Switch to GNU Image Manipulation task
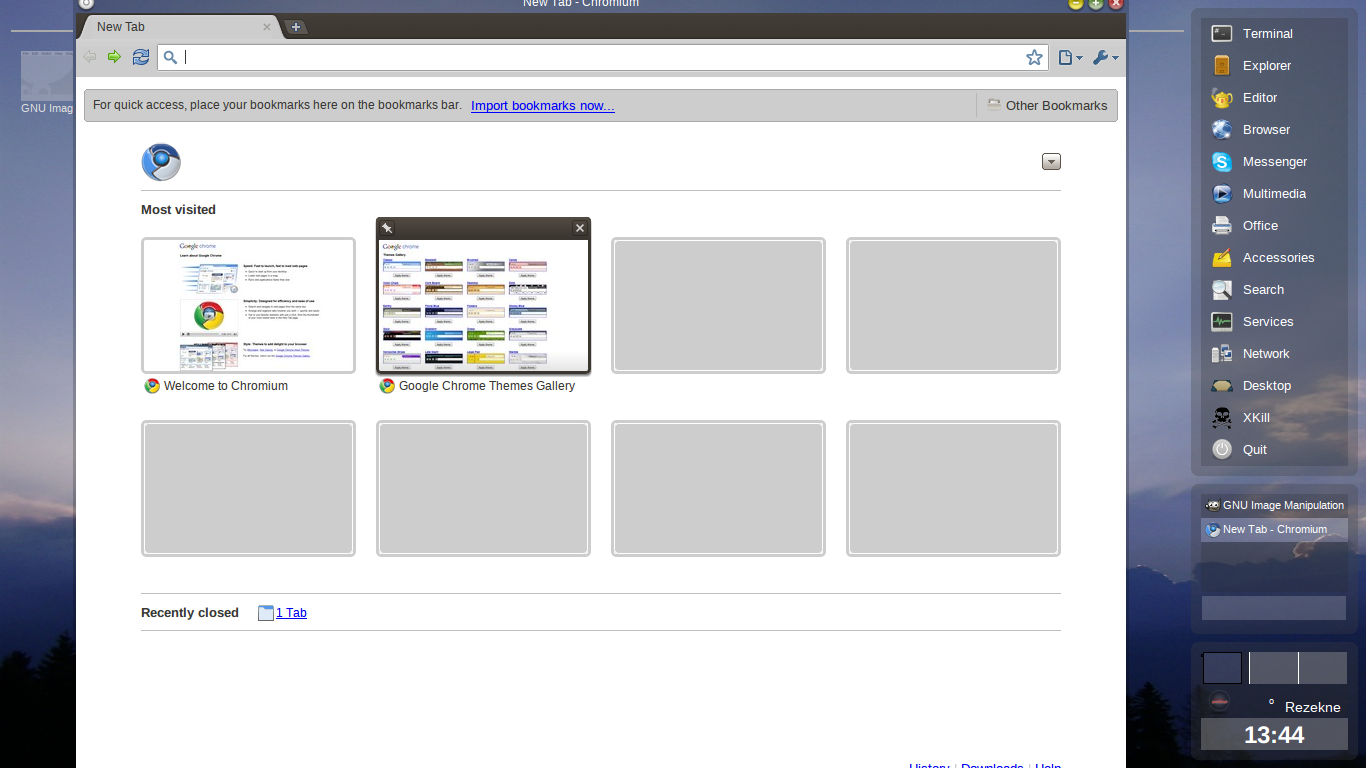Screen dimensions: 1366x768 tap(1274, 506)
